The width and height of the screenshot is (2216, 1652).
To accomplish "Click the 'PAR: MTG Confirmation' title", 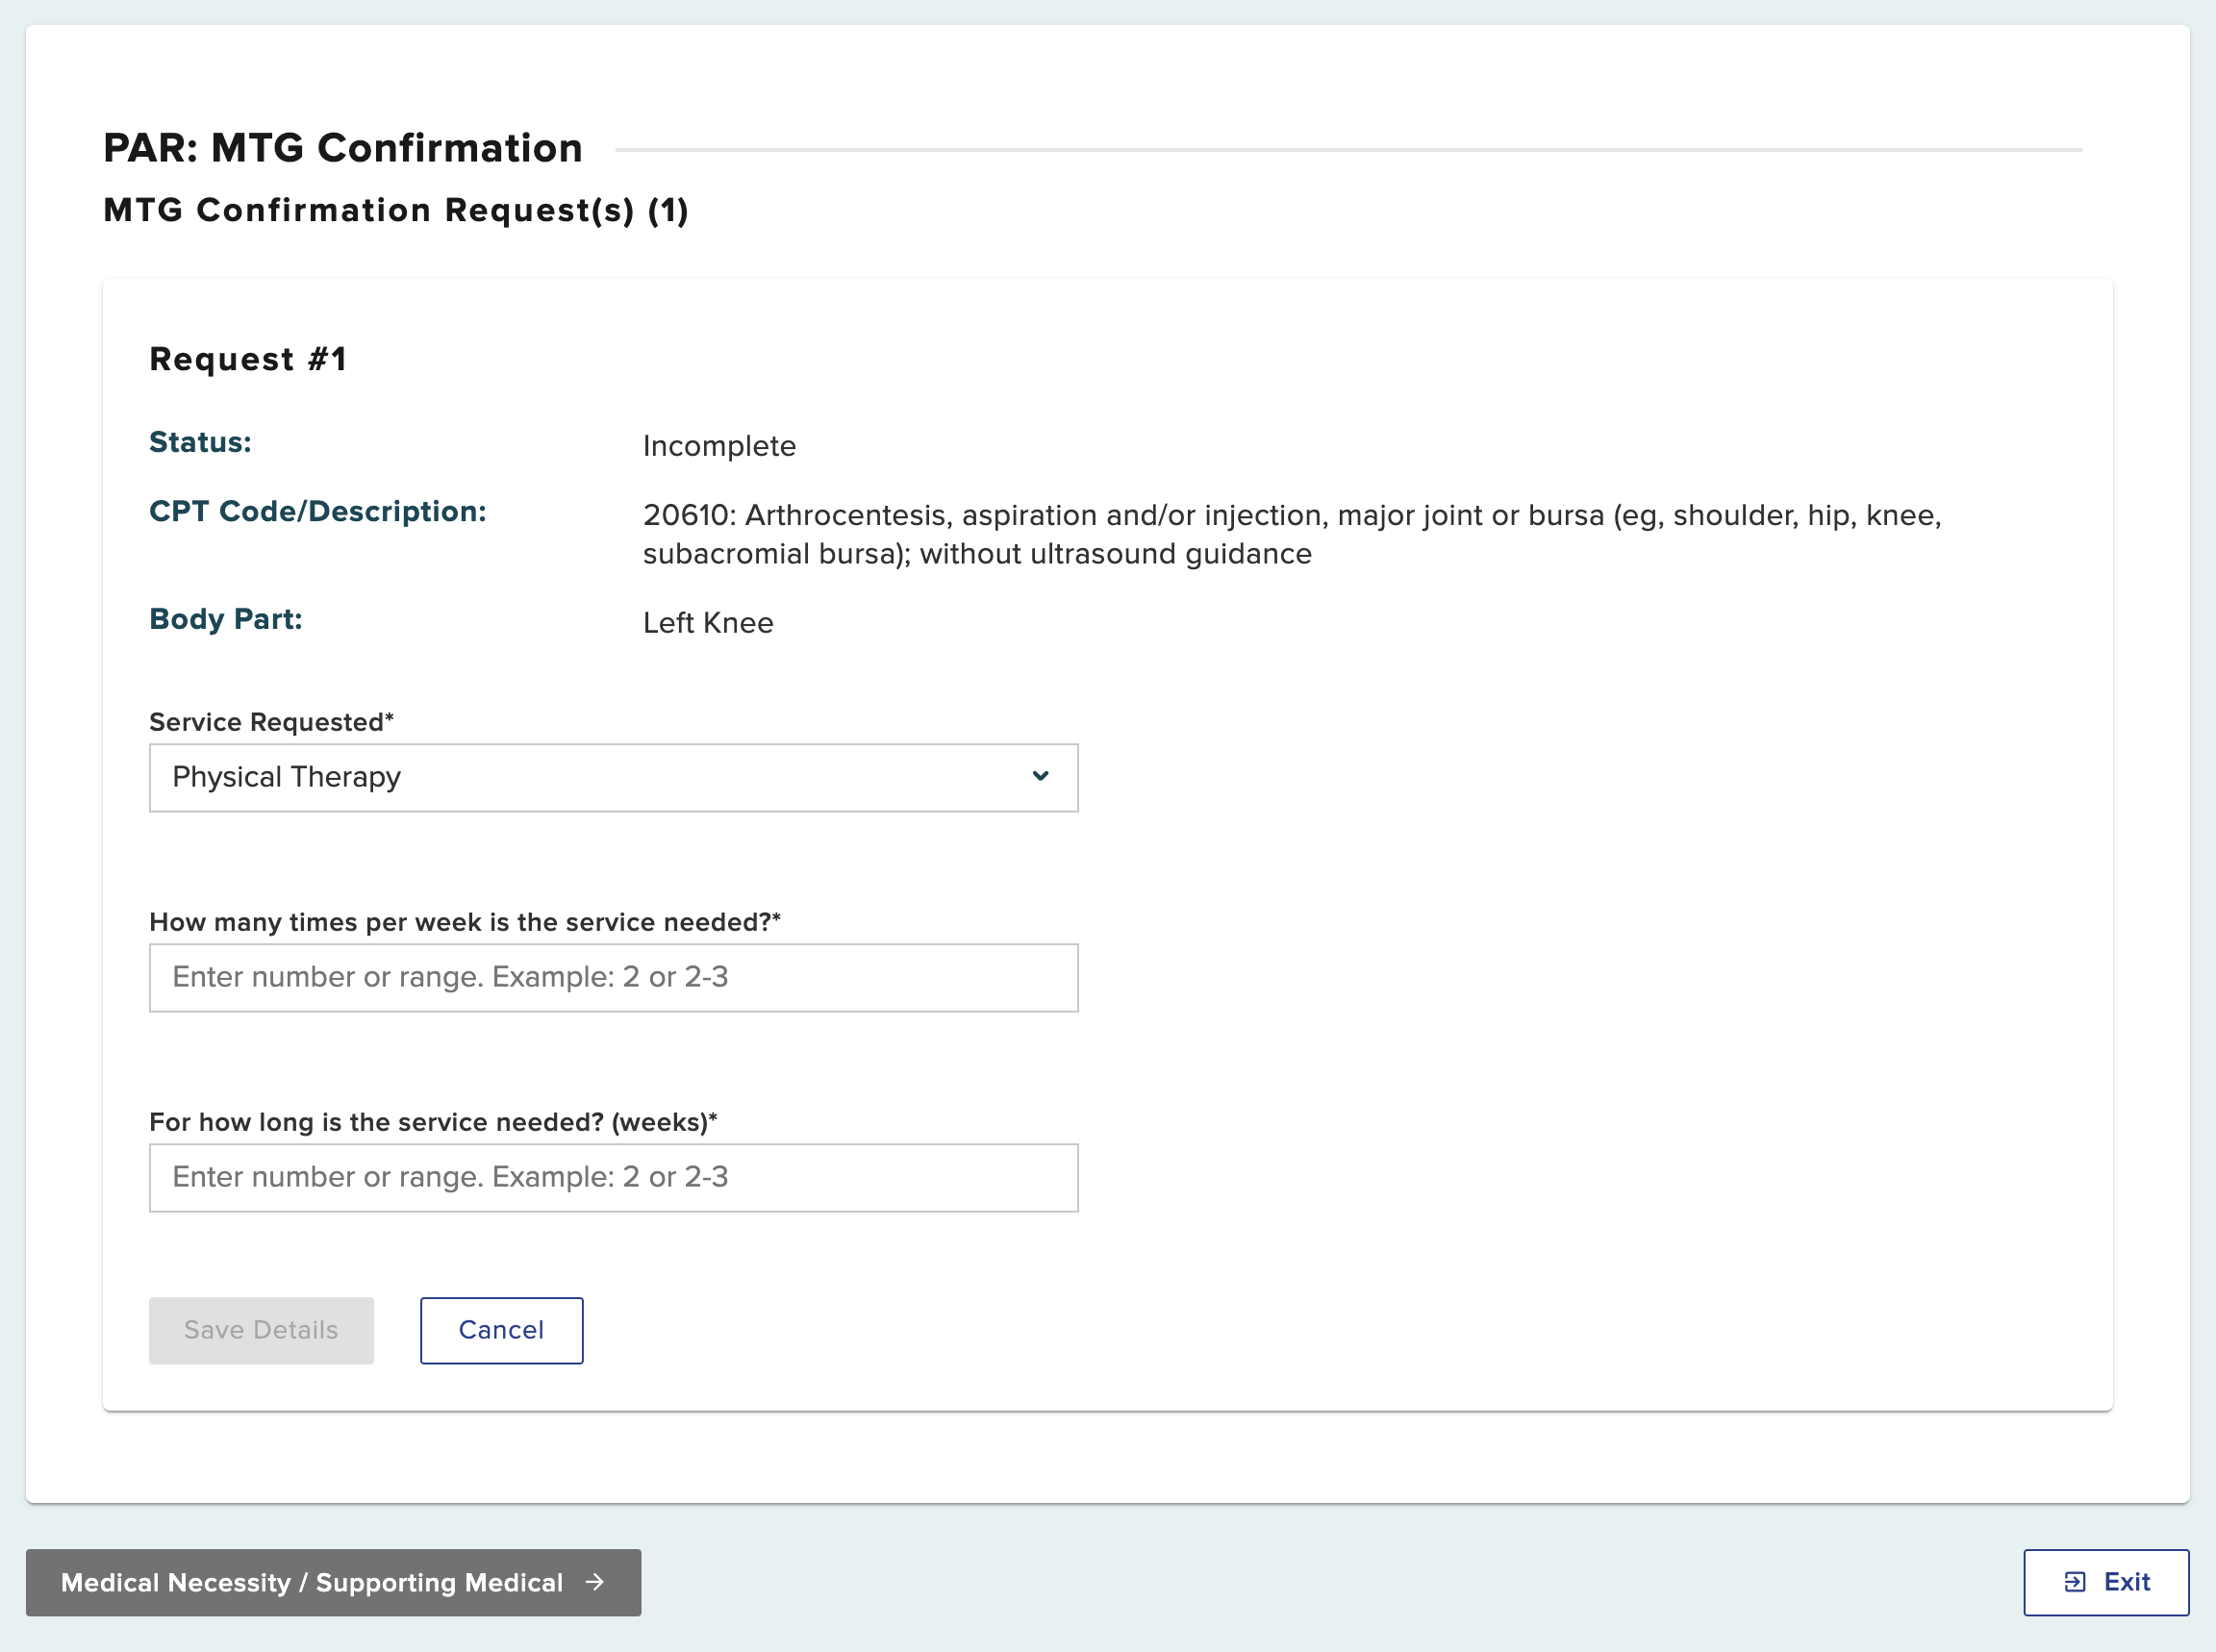I will [343, 148].
